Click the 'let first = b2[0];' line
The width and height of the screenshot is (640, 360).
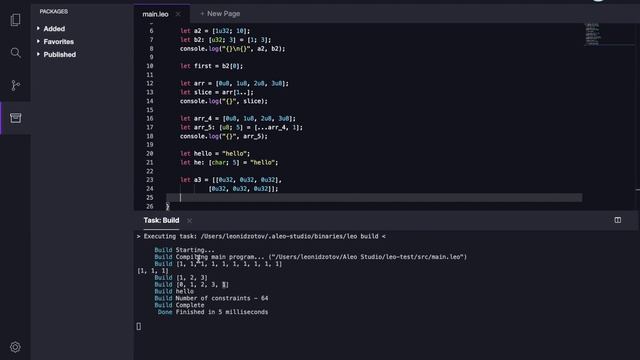click(211, 66)
